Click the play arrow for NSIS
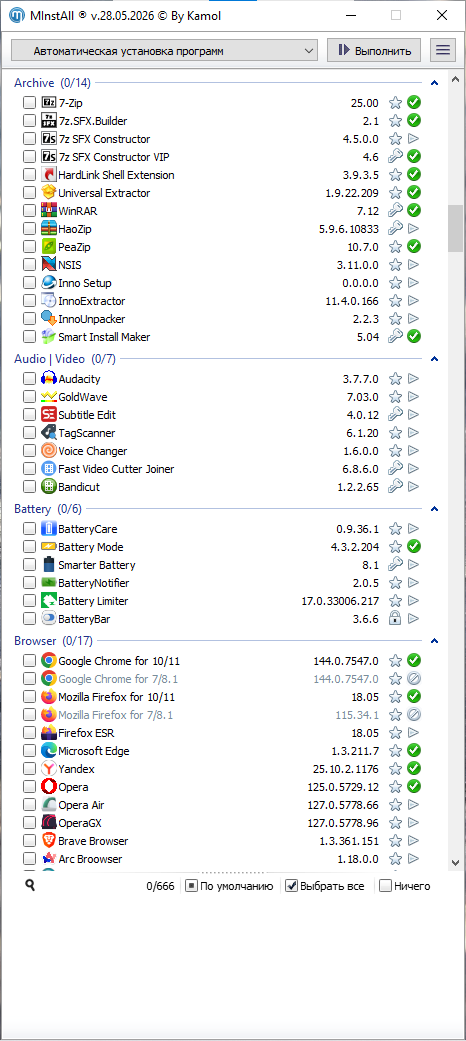Screen dimensions: 466x1041 click(x=414, y=264)
